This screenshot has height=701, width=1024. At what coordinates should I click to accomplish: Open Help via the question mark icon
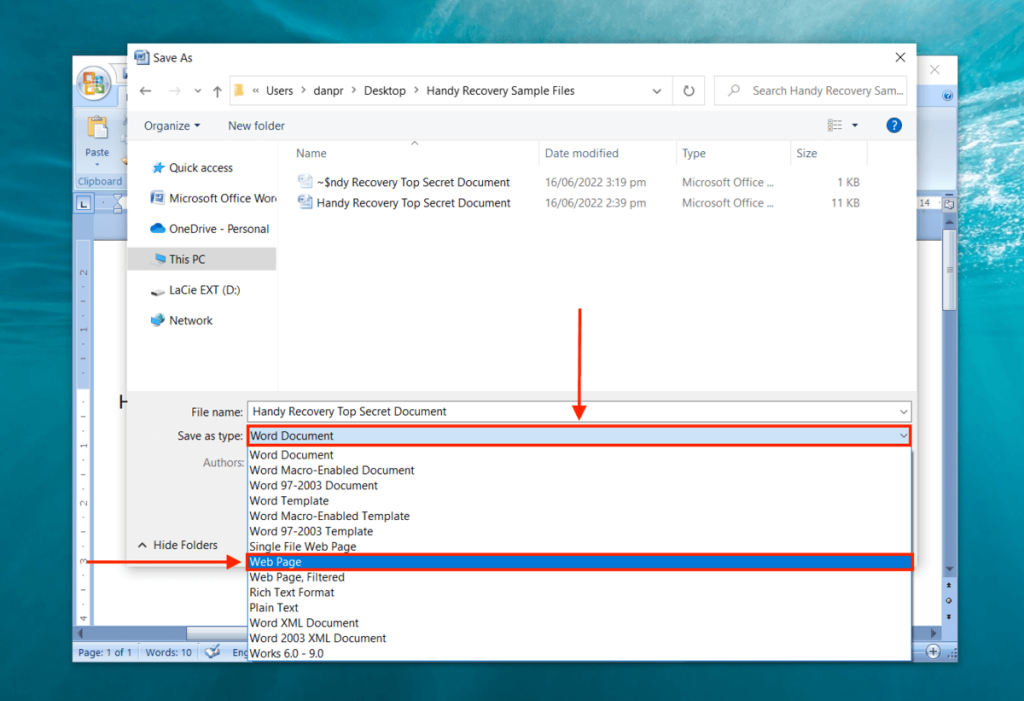tap(893, 125)
